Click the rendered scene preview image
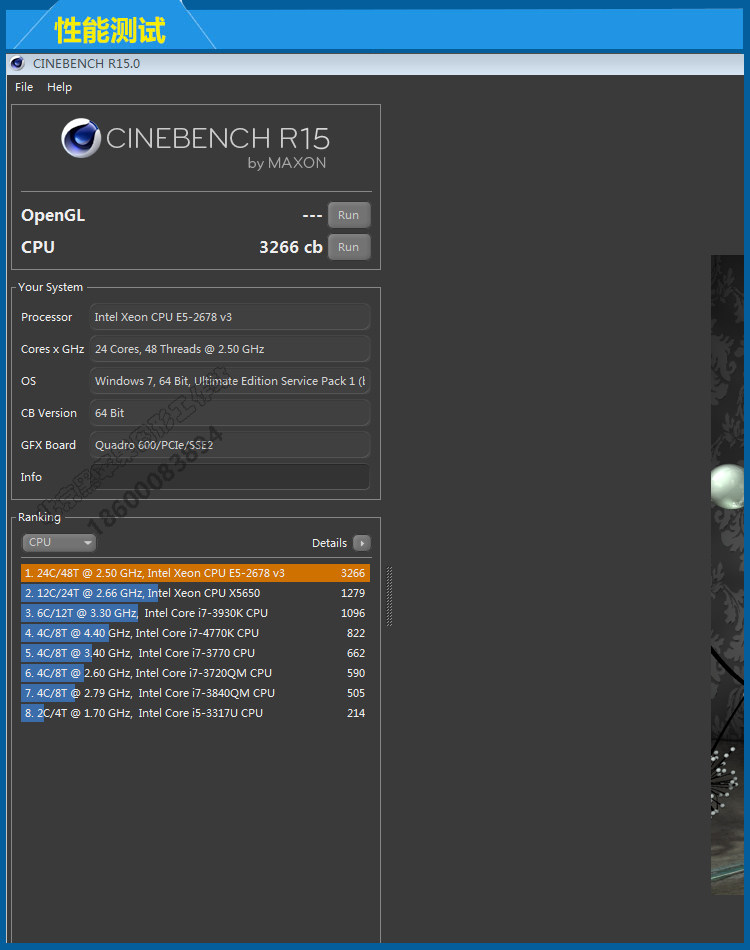This screenshot has width=750, height=950. point(727,574)
